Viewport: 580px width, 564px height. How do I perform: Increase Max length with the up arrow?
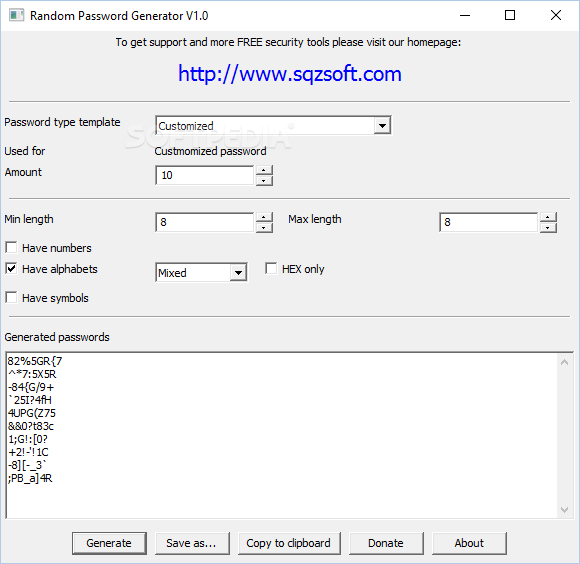tap(548, 217)
